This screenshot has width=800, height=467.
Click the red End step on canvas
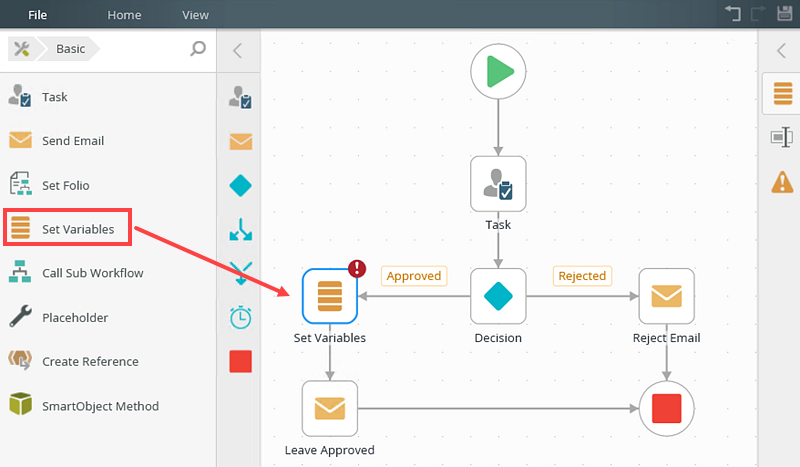point(666,408)
